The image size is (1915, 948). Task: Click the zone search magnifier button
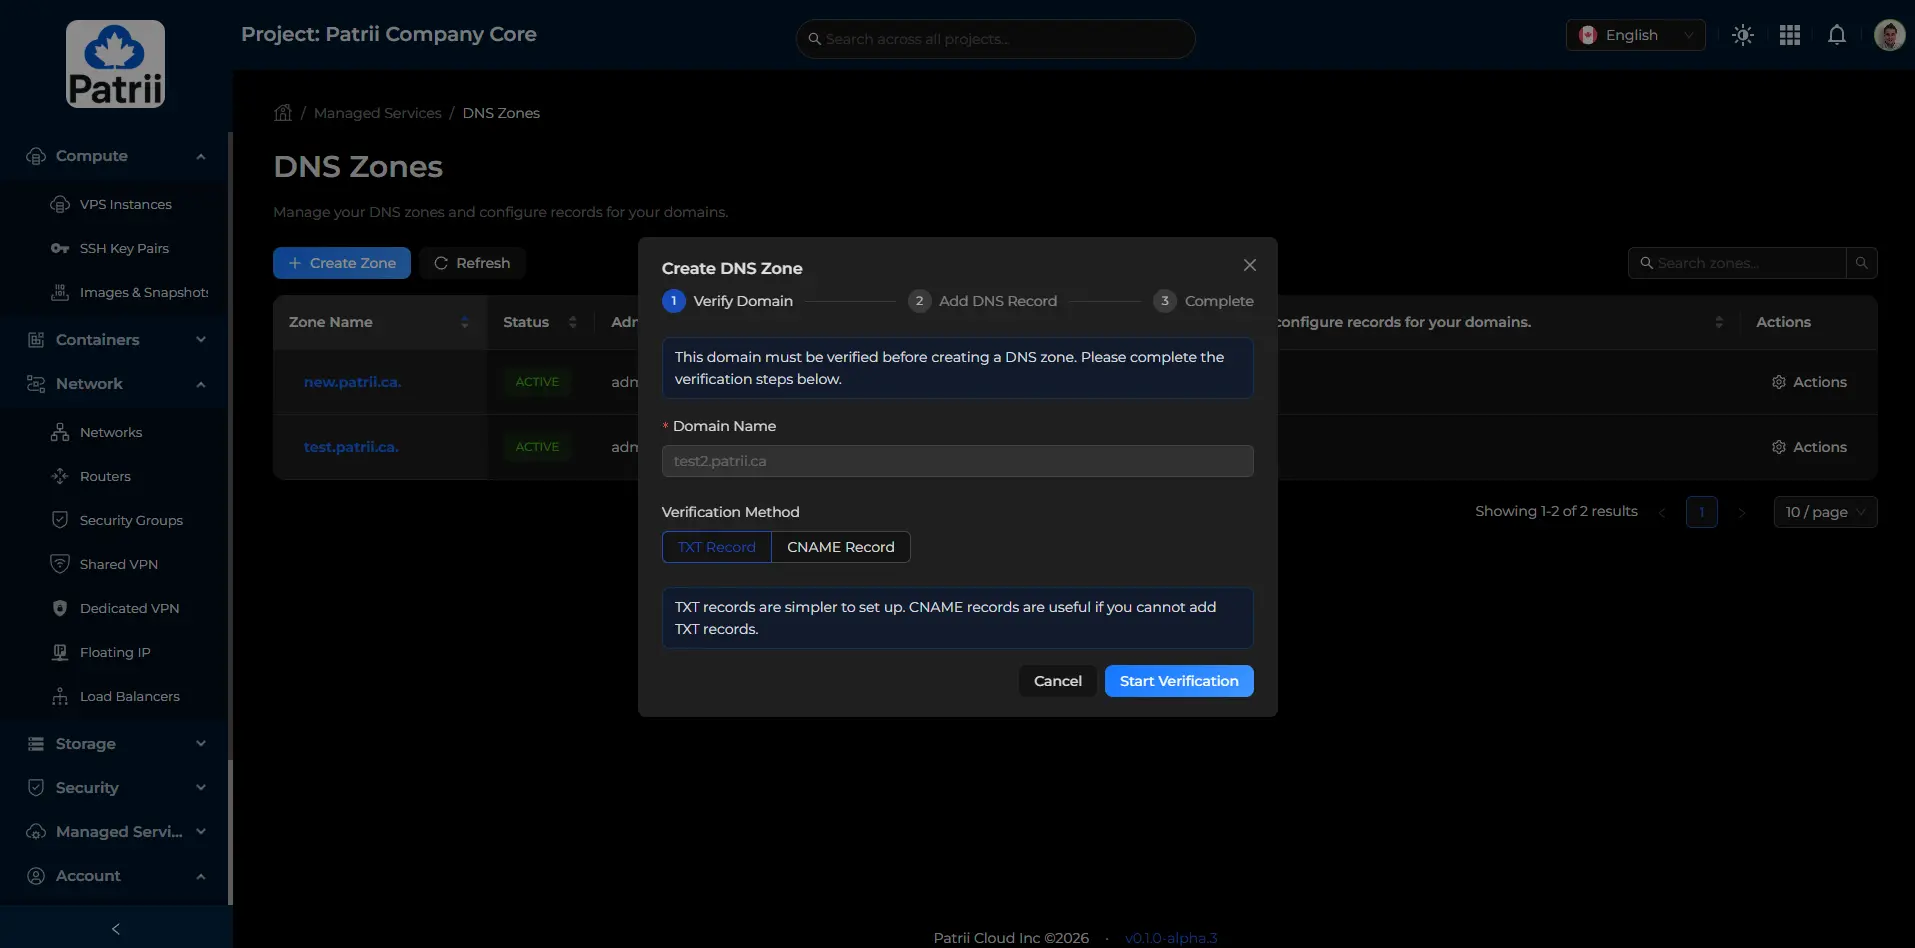point(1861,263)
